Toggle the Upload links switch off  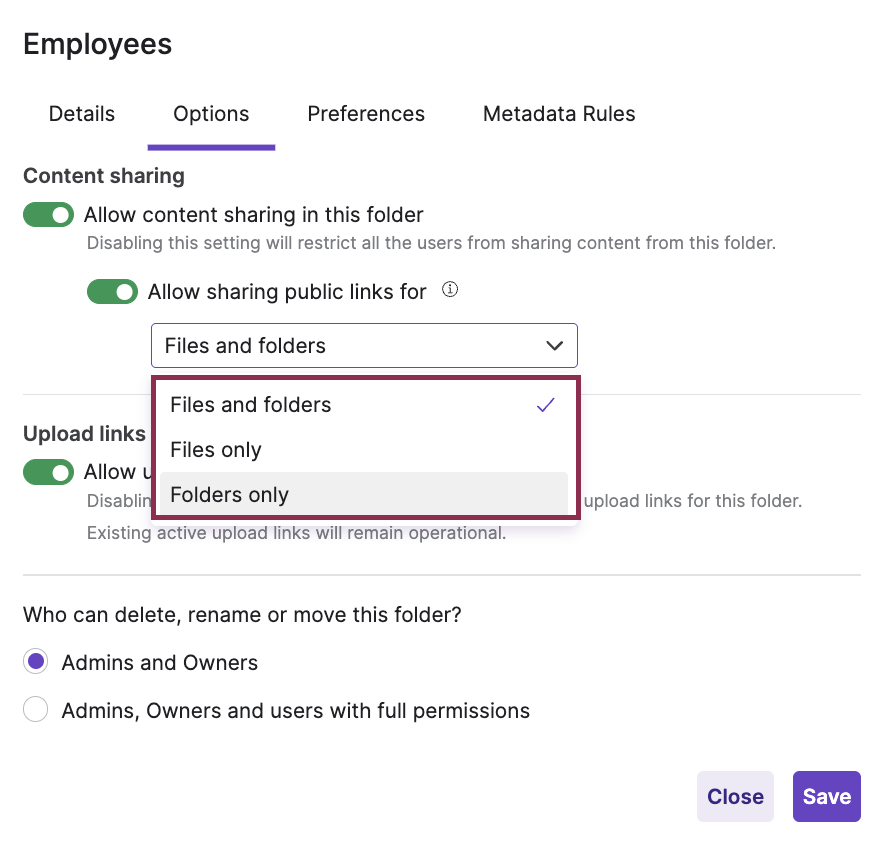(x=49, y=472)
